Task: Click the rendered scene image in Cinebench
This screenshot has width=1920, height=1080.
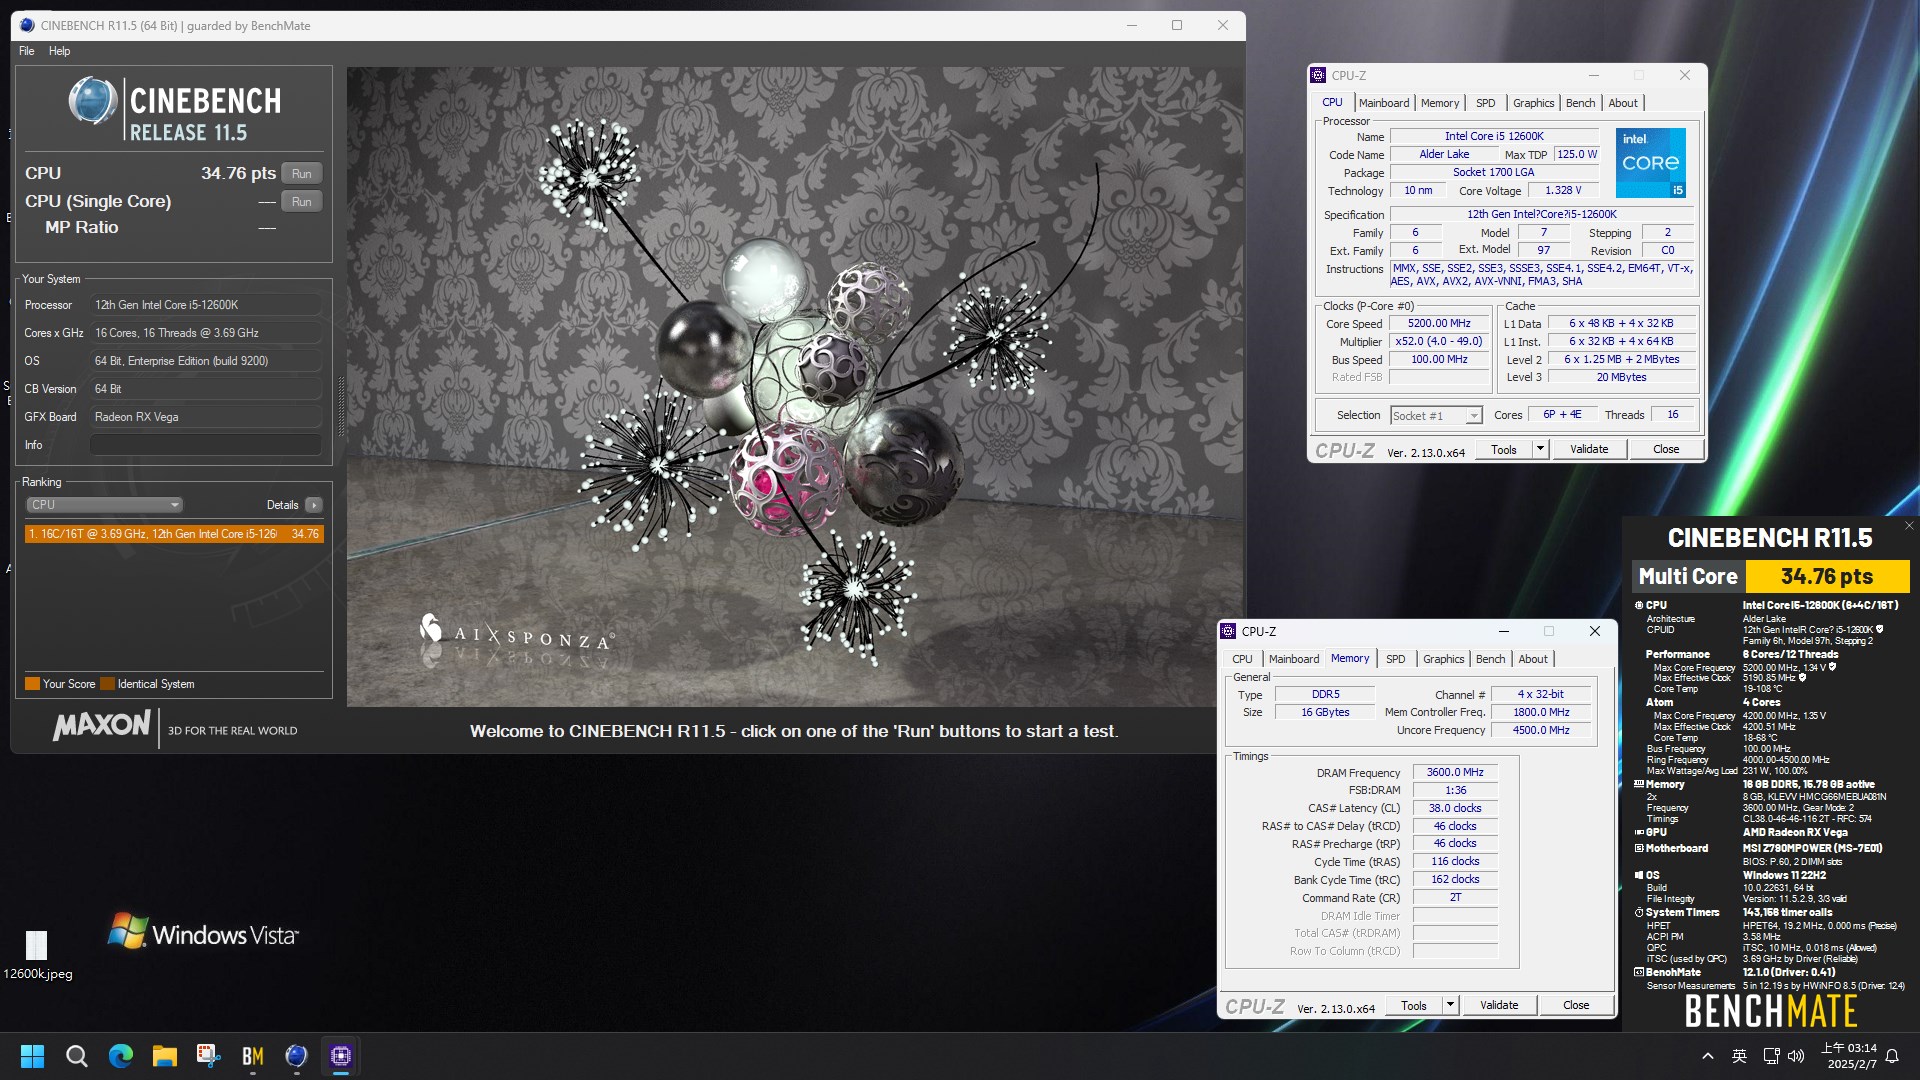Action: pyautogui.click(x=795, y=387)
